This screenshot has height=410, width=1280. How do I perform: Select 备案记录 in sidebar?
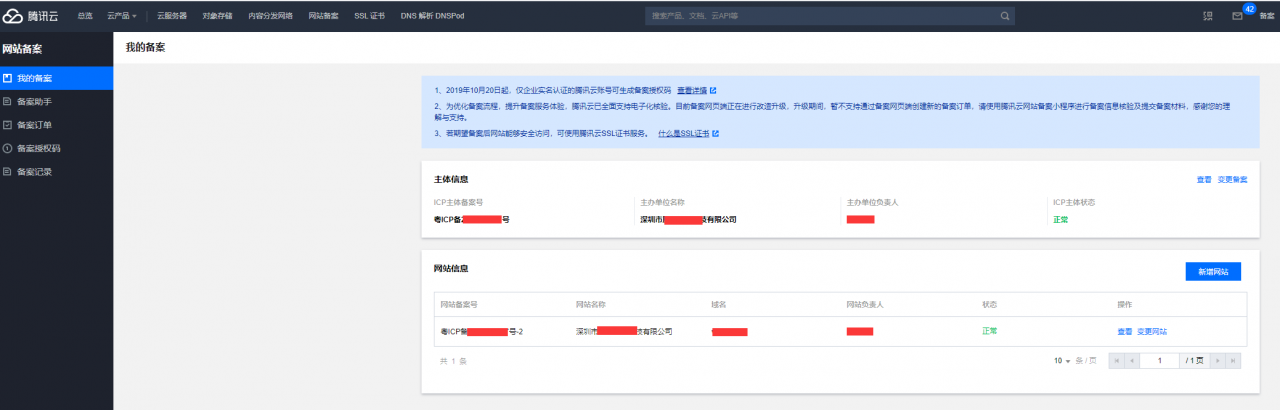point(57,171)
